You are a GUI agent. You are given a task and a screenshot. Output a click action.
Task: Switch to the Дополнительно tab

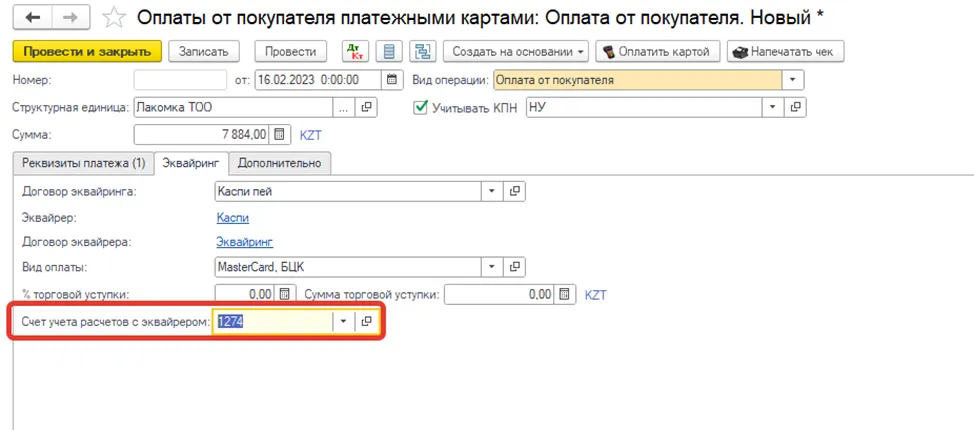click(x=280, y=163)
